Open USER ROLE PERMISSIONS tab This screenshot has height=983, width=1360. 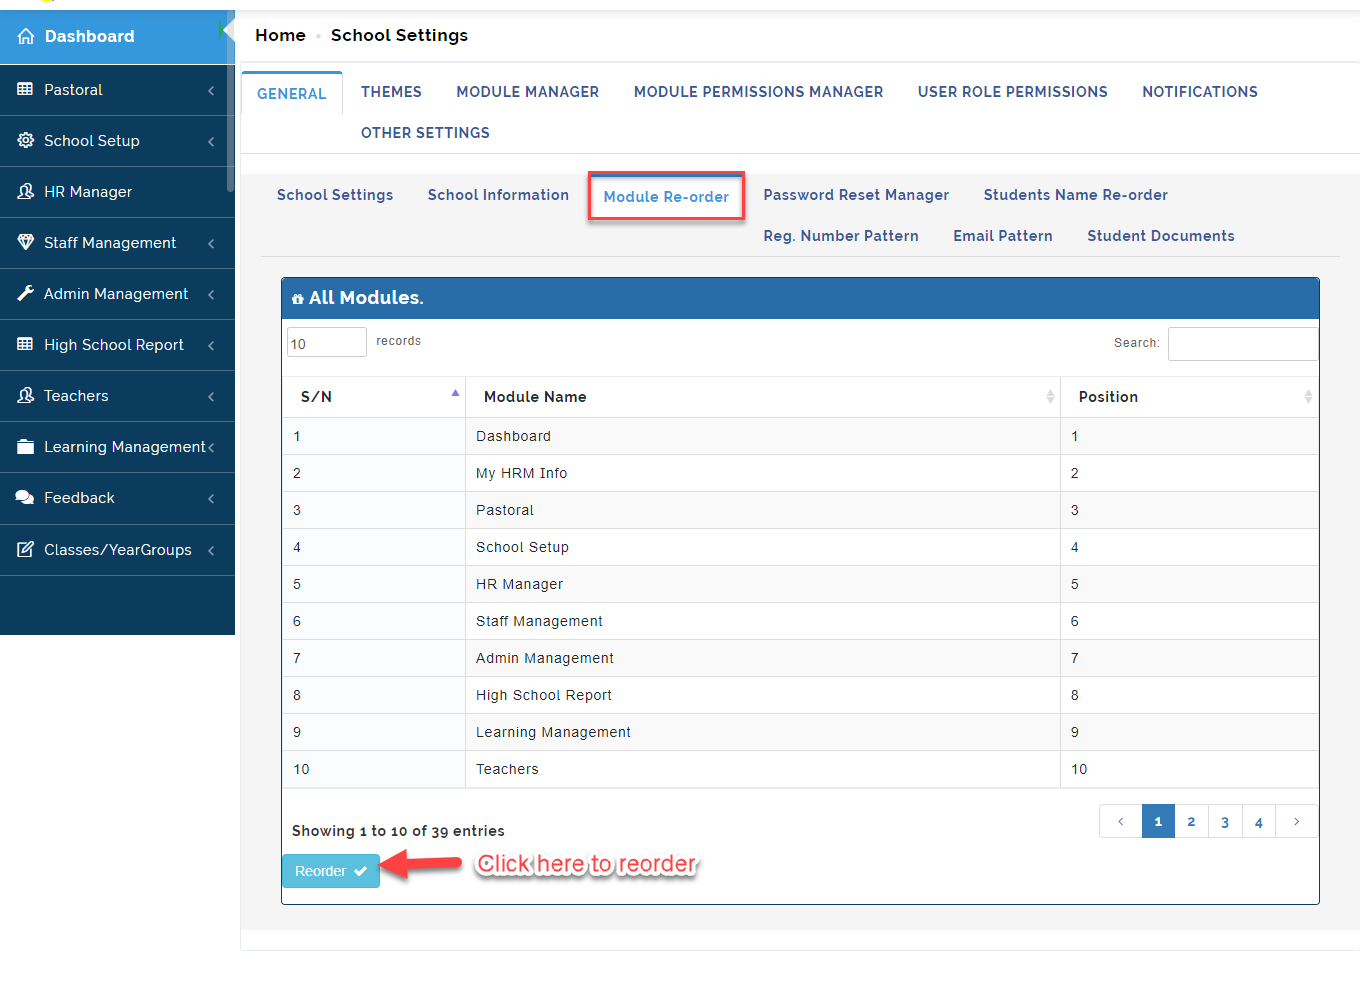click(x=1013, y=92)
